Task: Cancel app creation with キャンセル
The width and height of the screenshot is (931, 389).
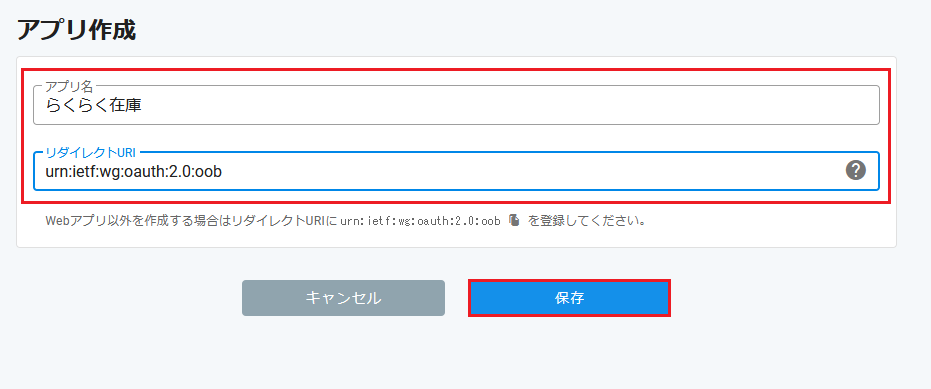Action: point(343,298)
